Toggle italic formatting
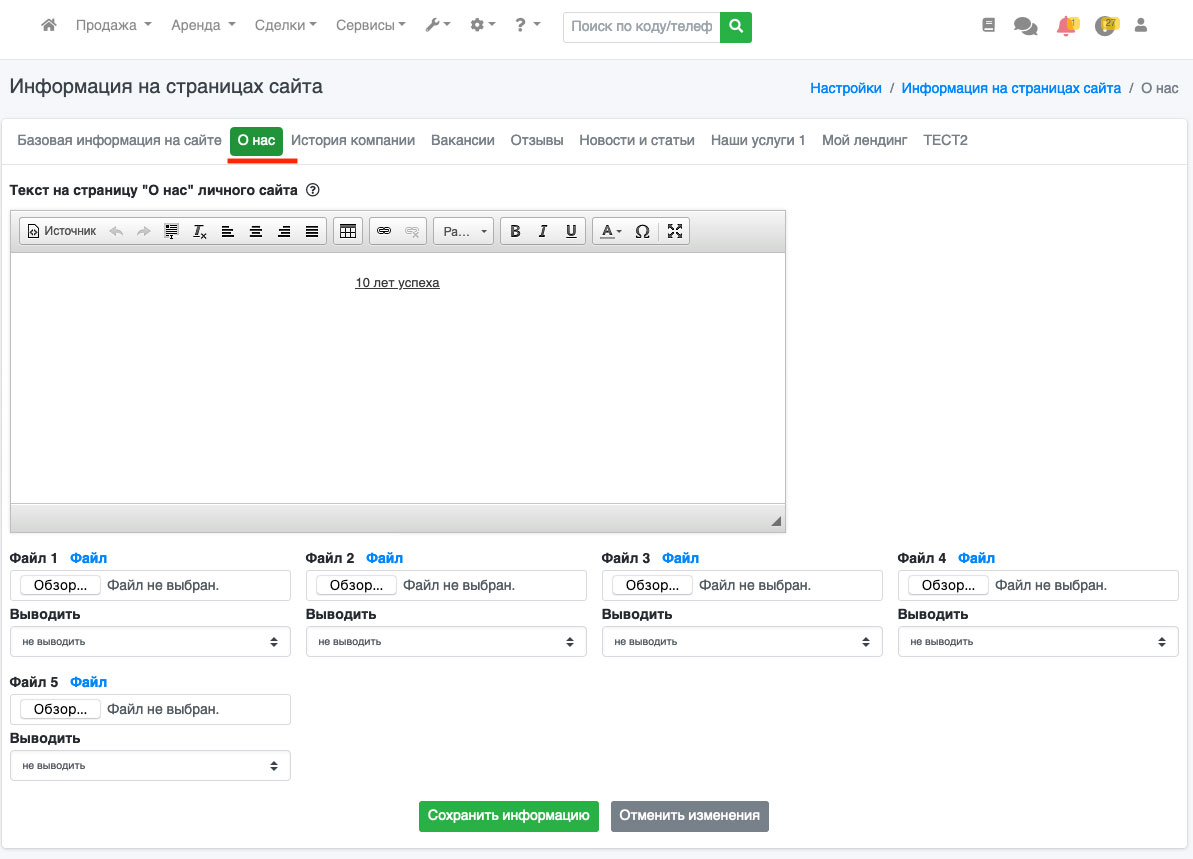 [x=543, y=231]
